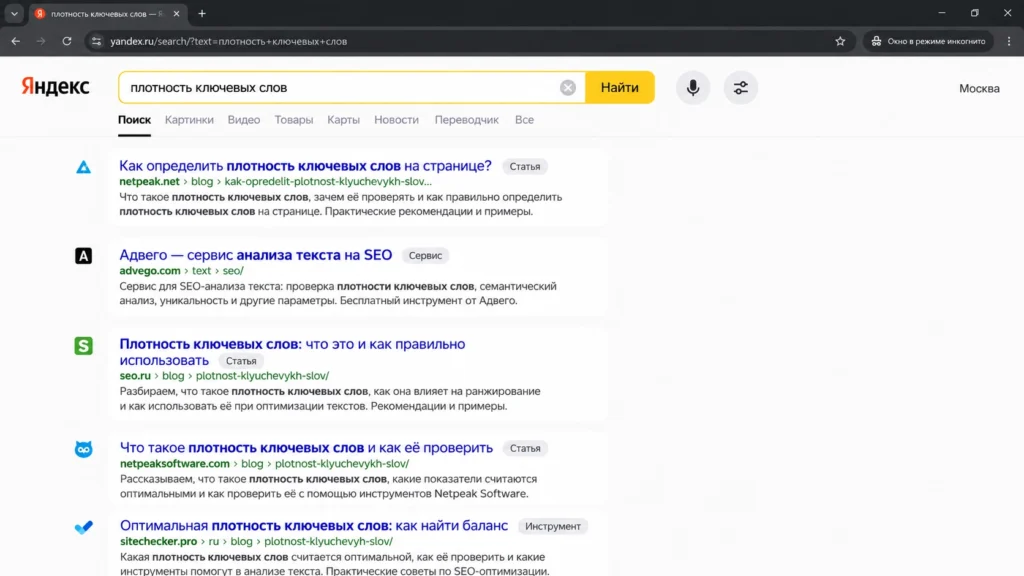Start voice search with the microphone icon
This screenshot has width=1024, height=576.
(x=693, y=88)
